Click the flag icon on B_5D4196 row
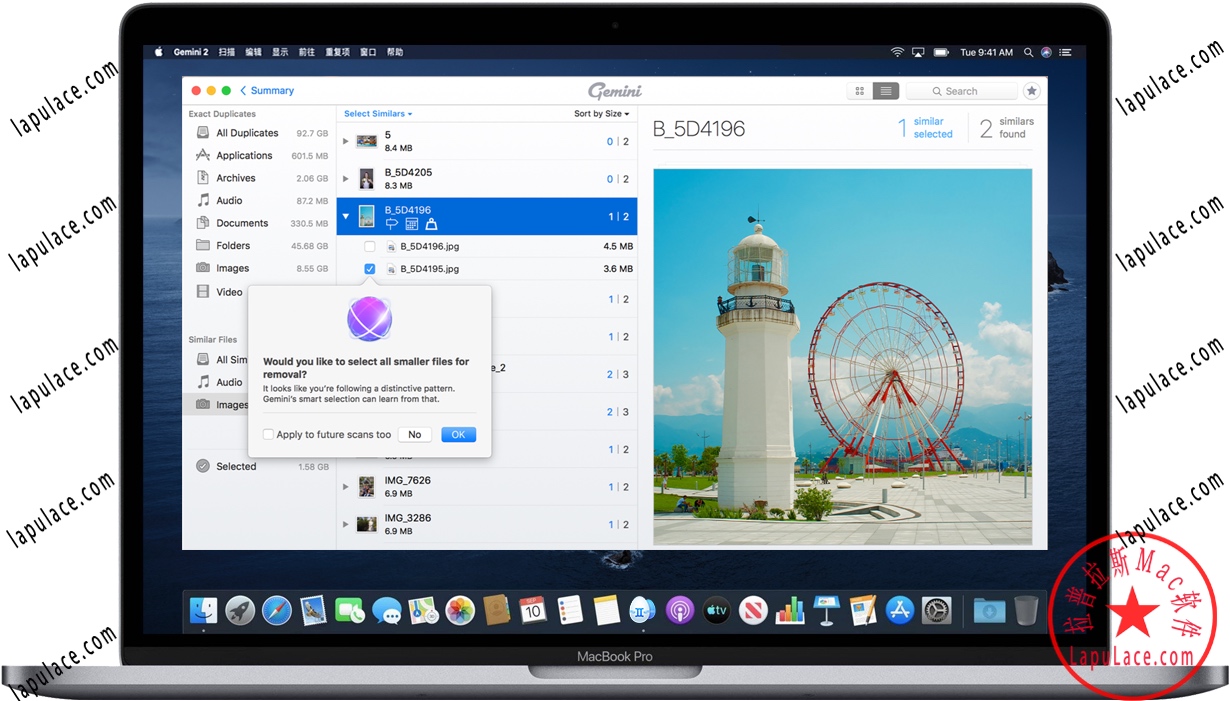This screenshot has height=701, width=1230. click(x=391, y=224)
